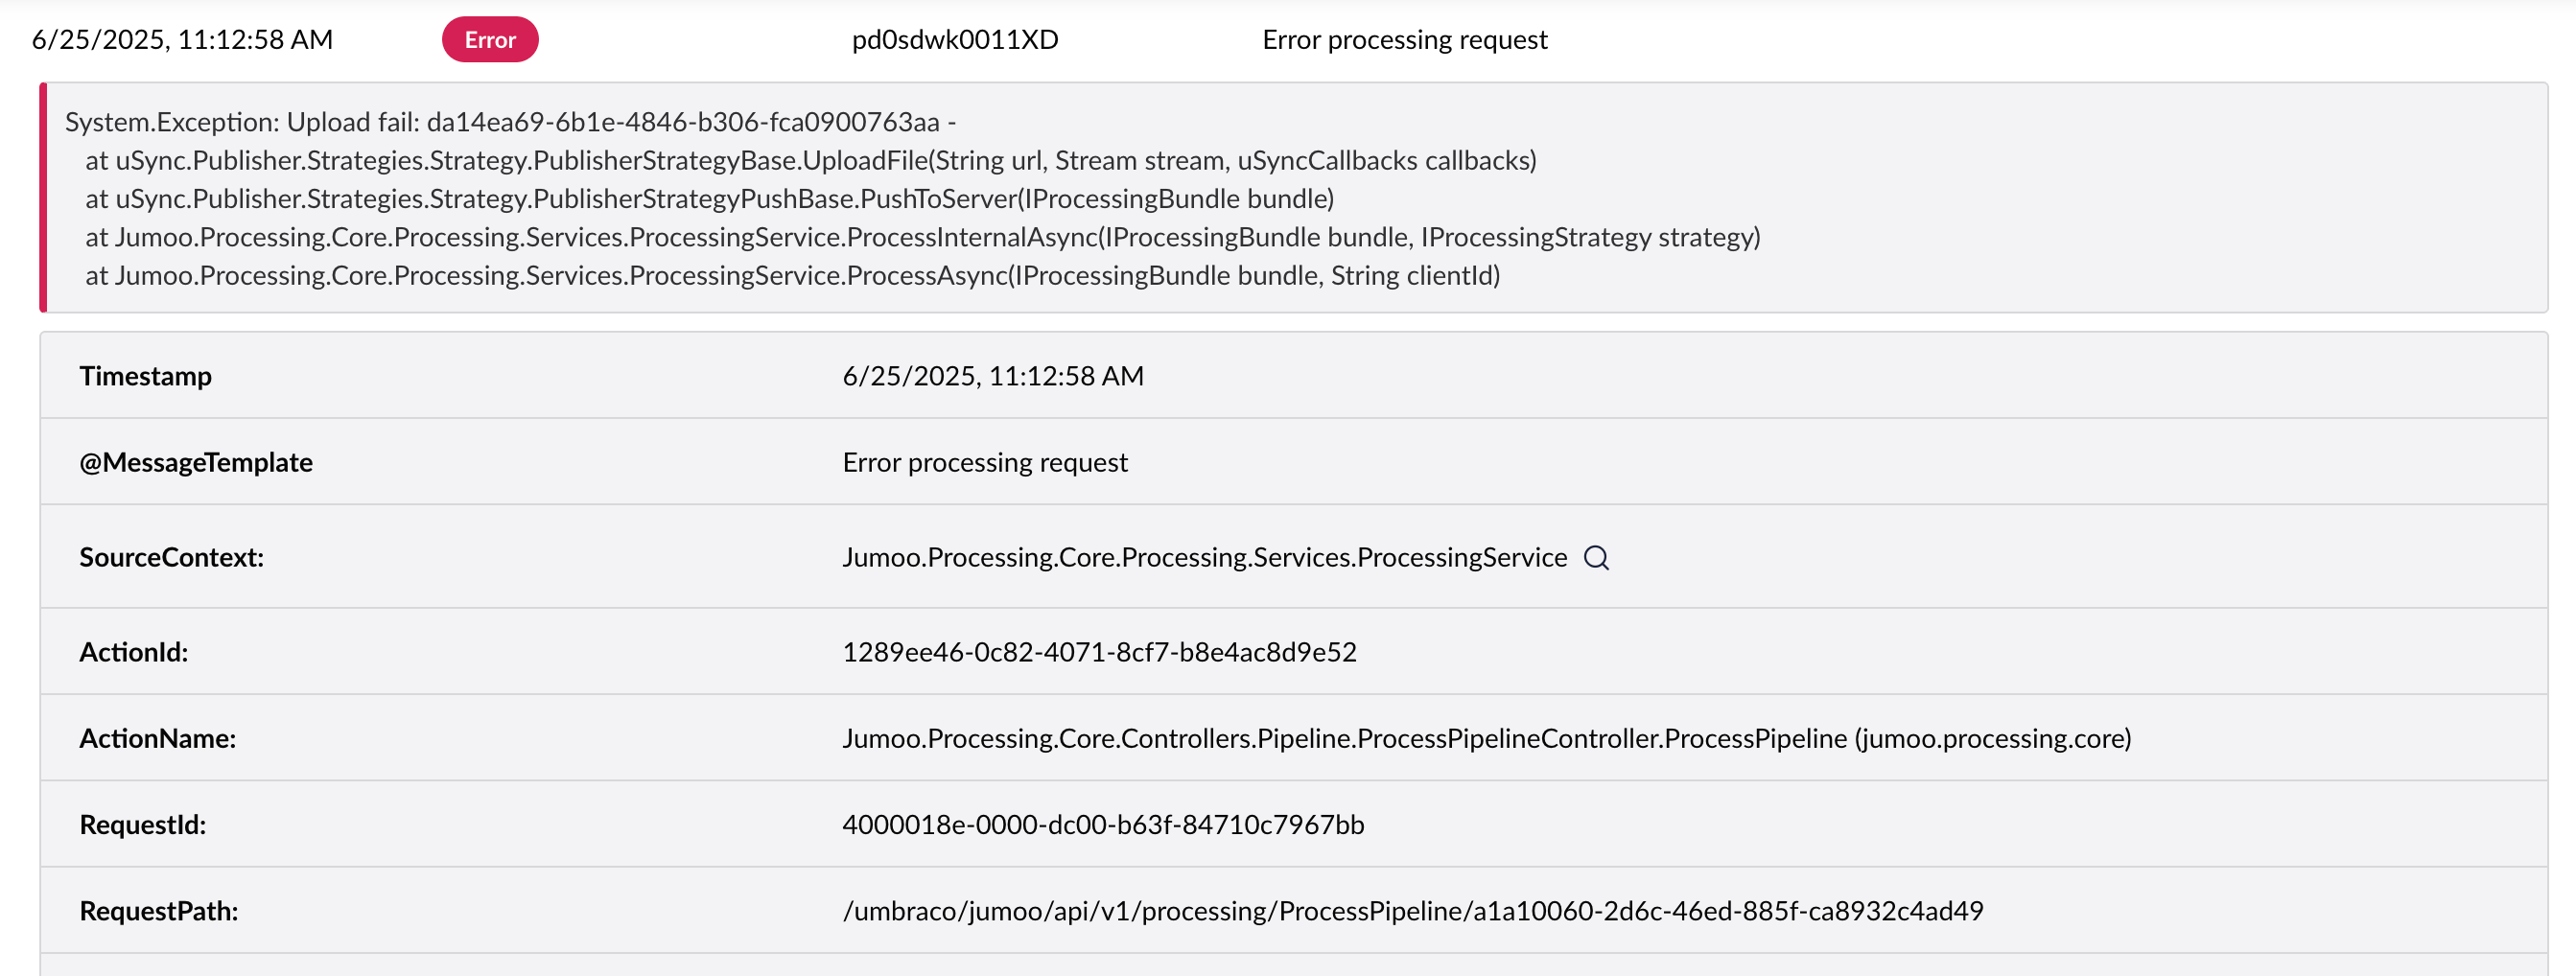Viewport: 2576px width, 976px height.
Task: Click the @MessageTemplate property label
Action: [196, 462]
